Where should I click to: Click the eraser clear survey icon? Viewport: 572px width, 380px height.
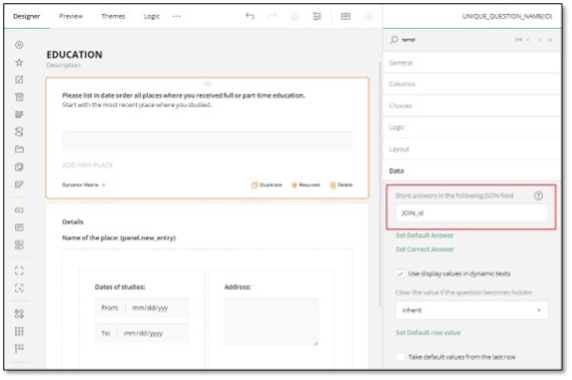tap(295, 16)
